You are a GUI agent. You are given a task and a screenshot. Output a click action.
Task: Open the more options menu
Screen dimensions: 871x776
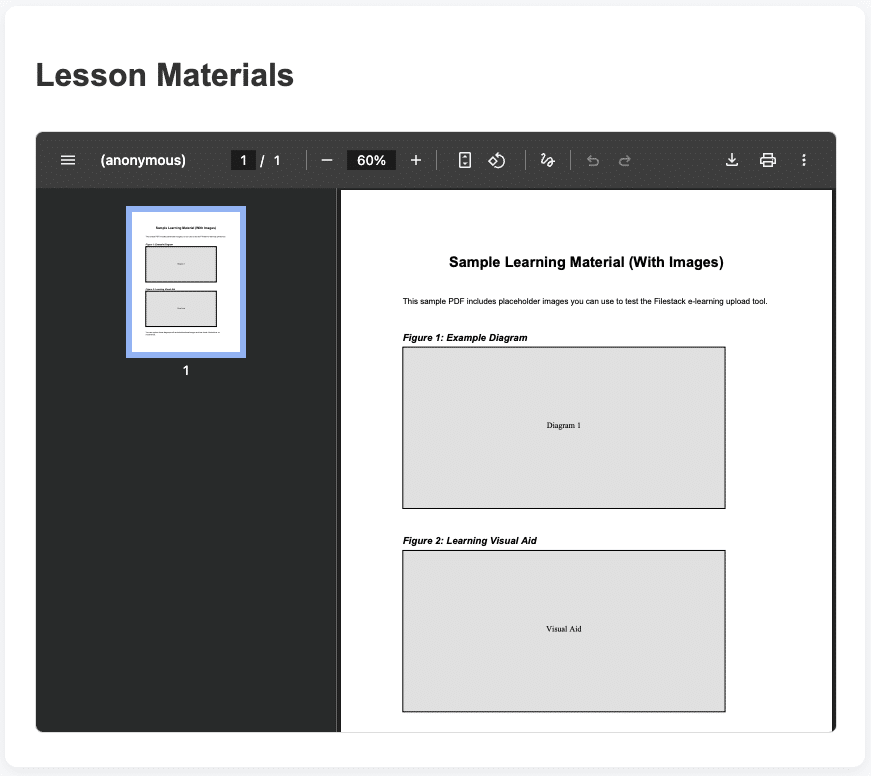803,159
